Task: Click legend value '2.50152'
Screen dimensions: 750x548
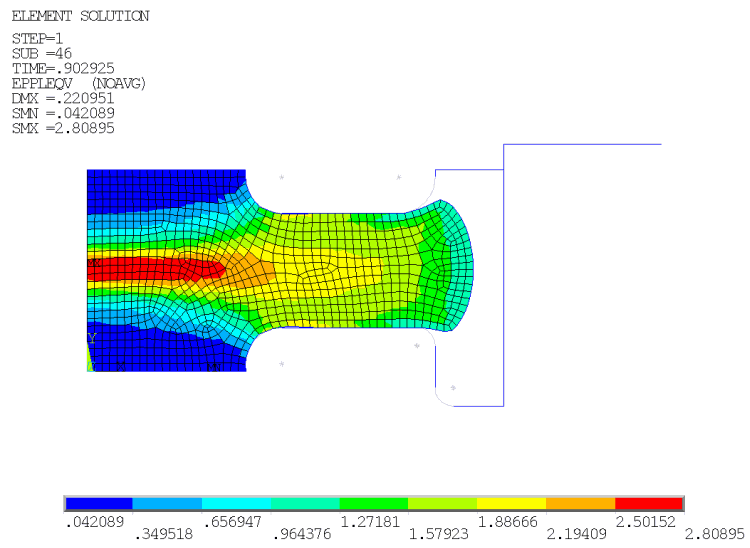Action: click(x=646, y=522)
